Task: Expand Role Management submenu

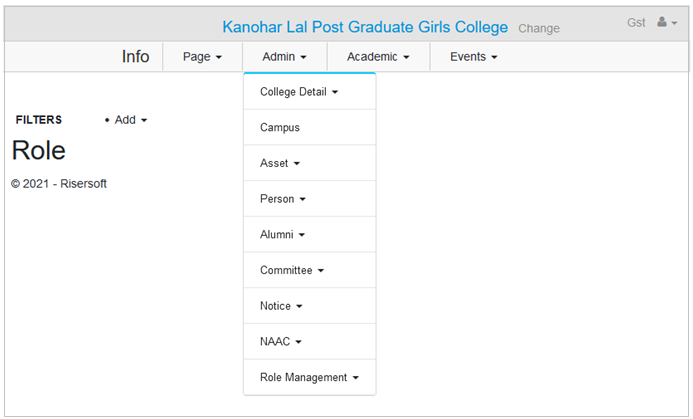Action: [309, 377]
